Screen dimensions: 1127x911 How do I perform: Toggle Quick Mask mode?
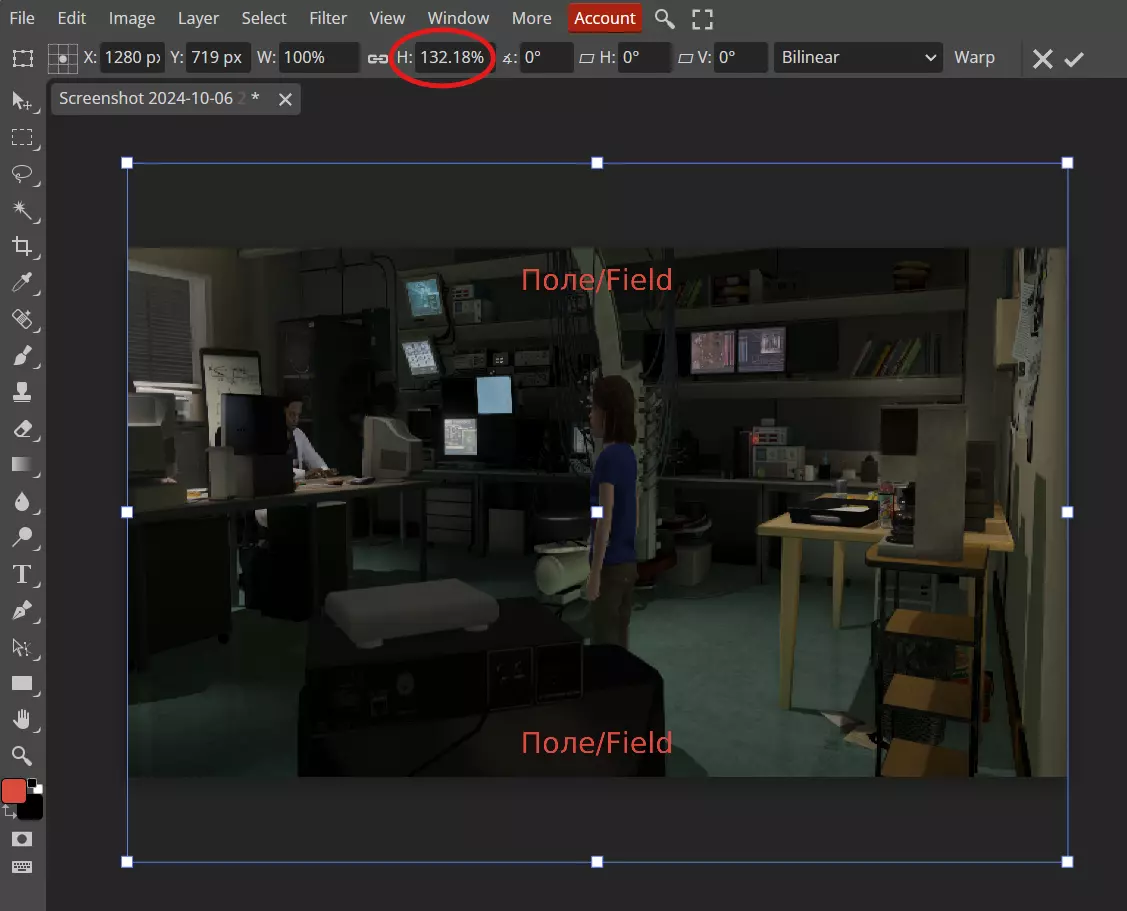[x=21, y=838]
